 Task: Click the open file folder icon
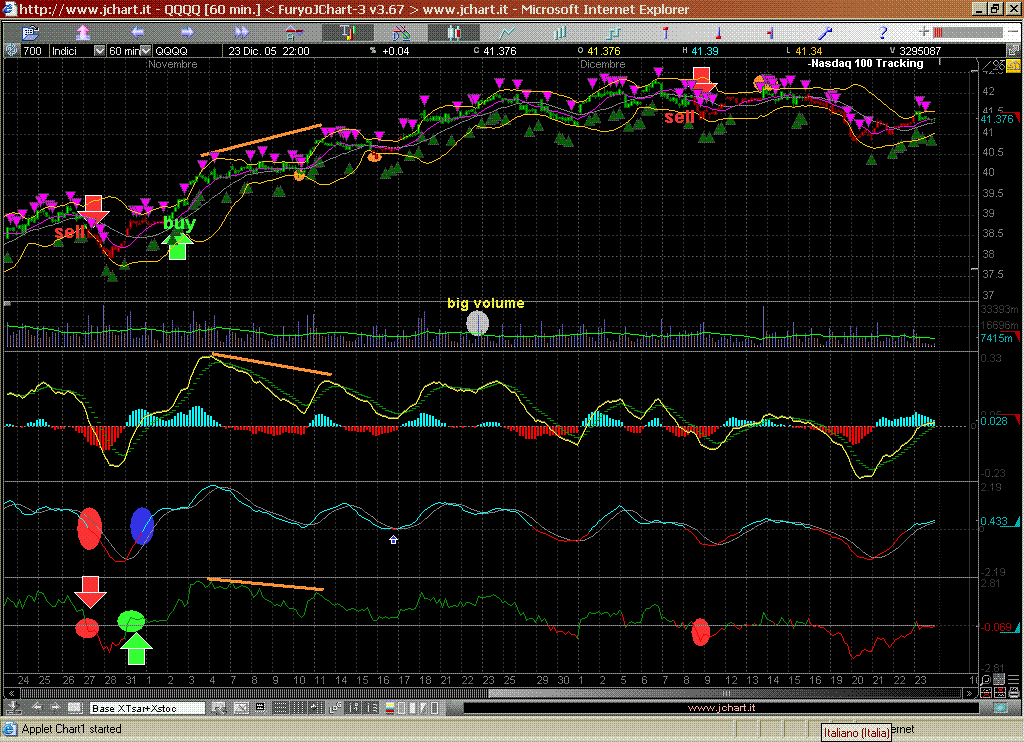32,32
